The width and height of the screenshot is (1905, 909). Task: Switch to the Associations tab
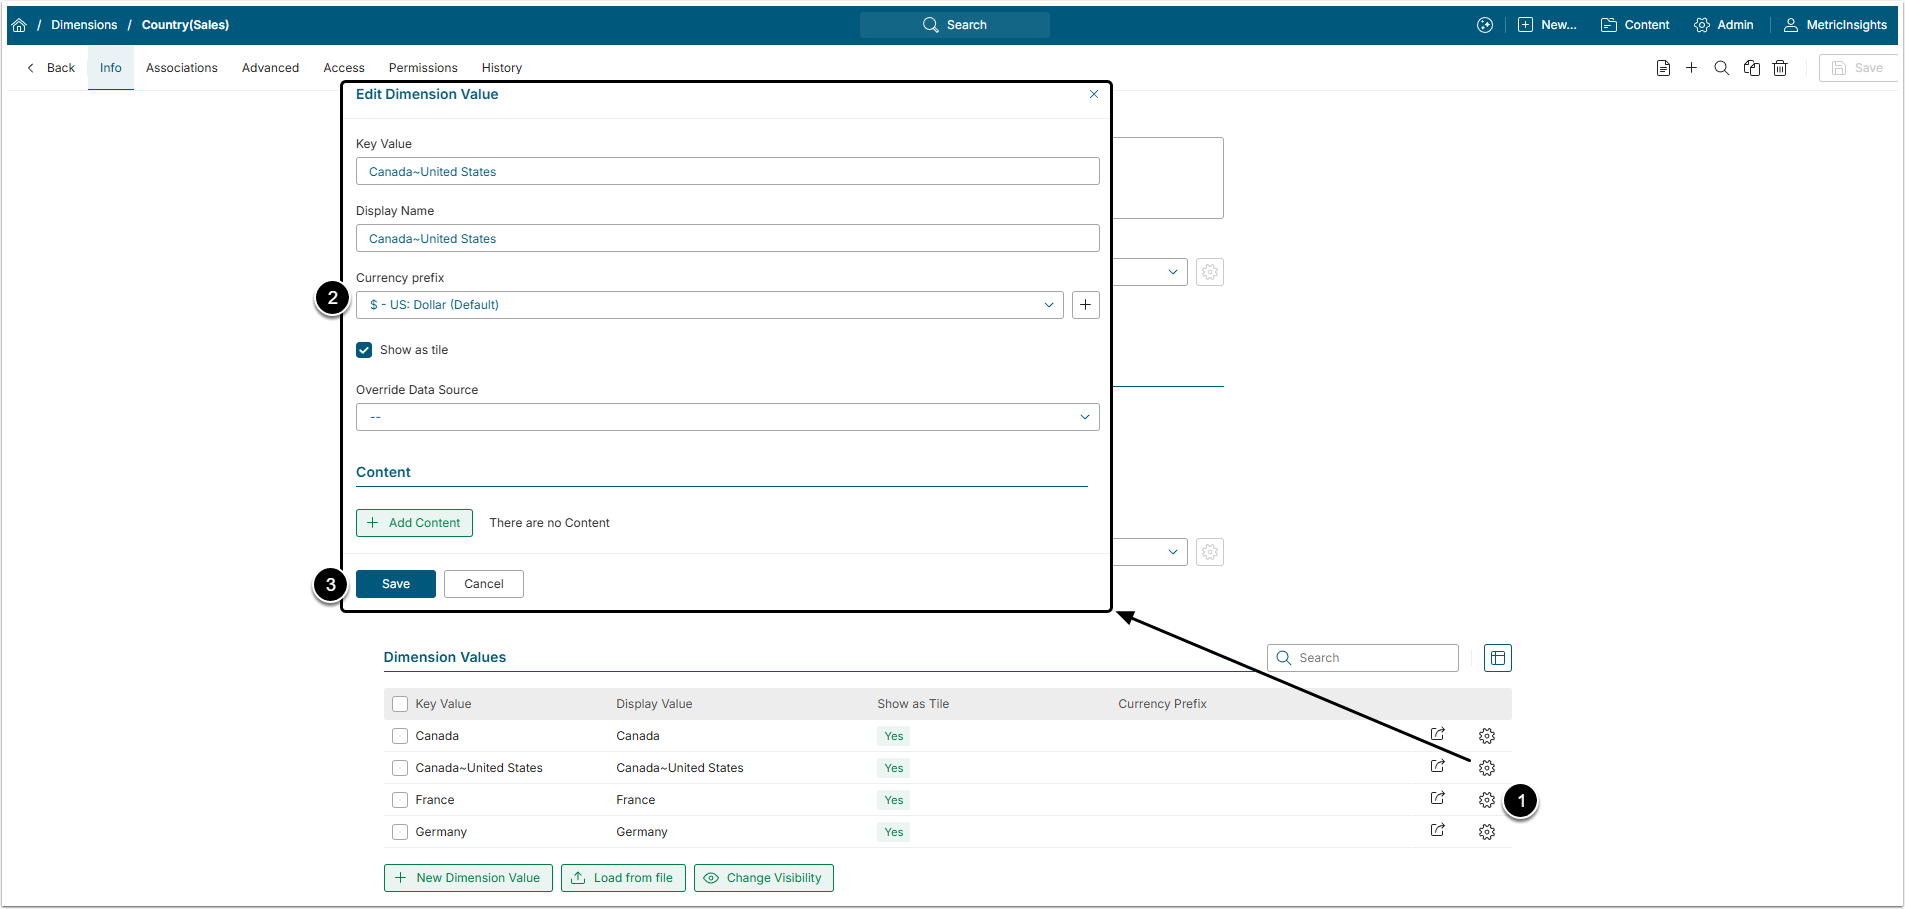click(181, 68)
